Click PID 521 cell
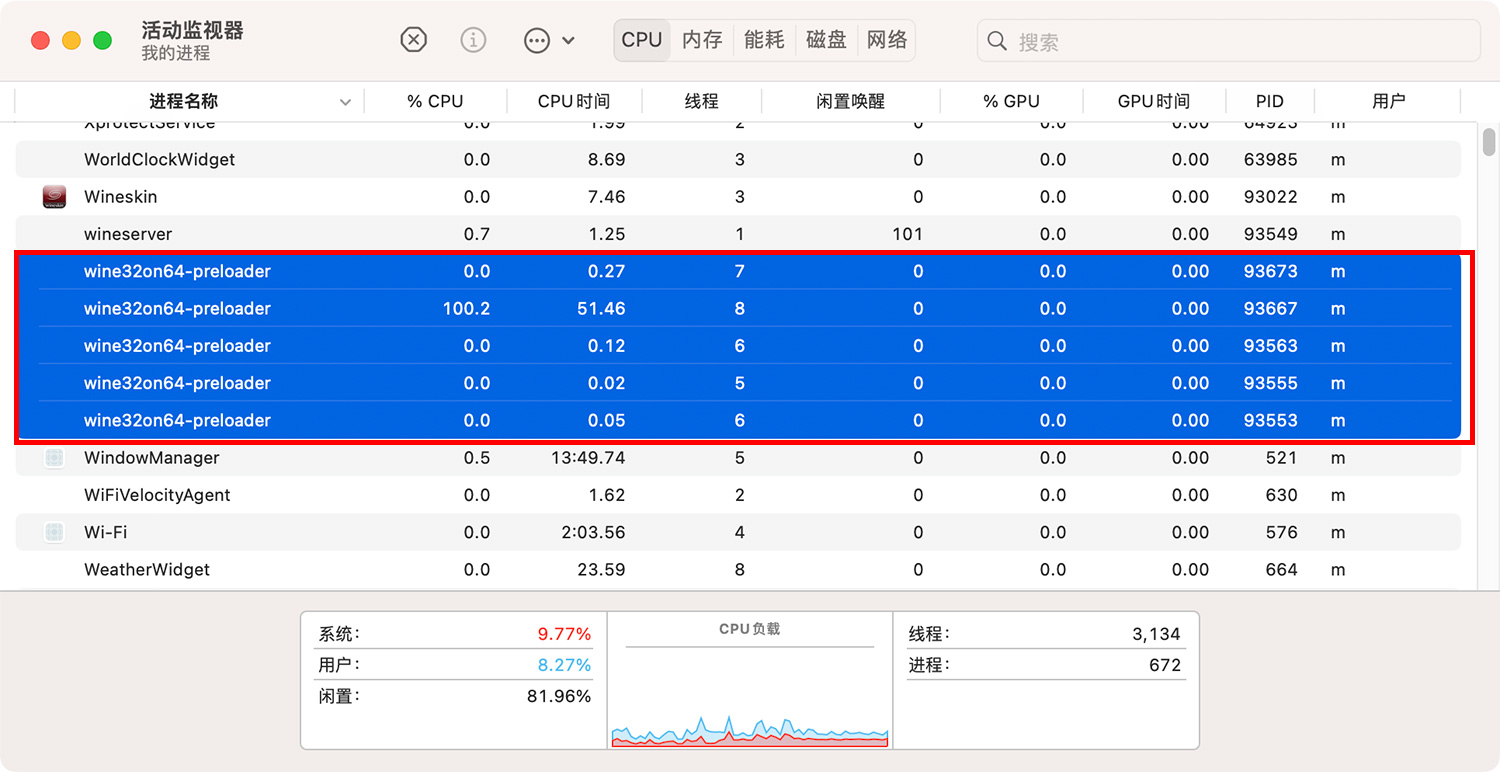1500x772 pixels. click(1281, 458)
